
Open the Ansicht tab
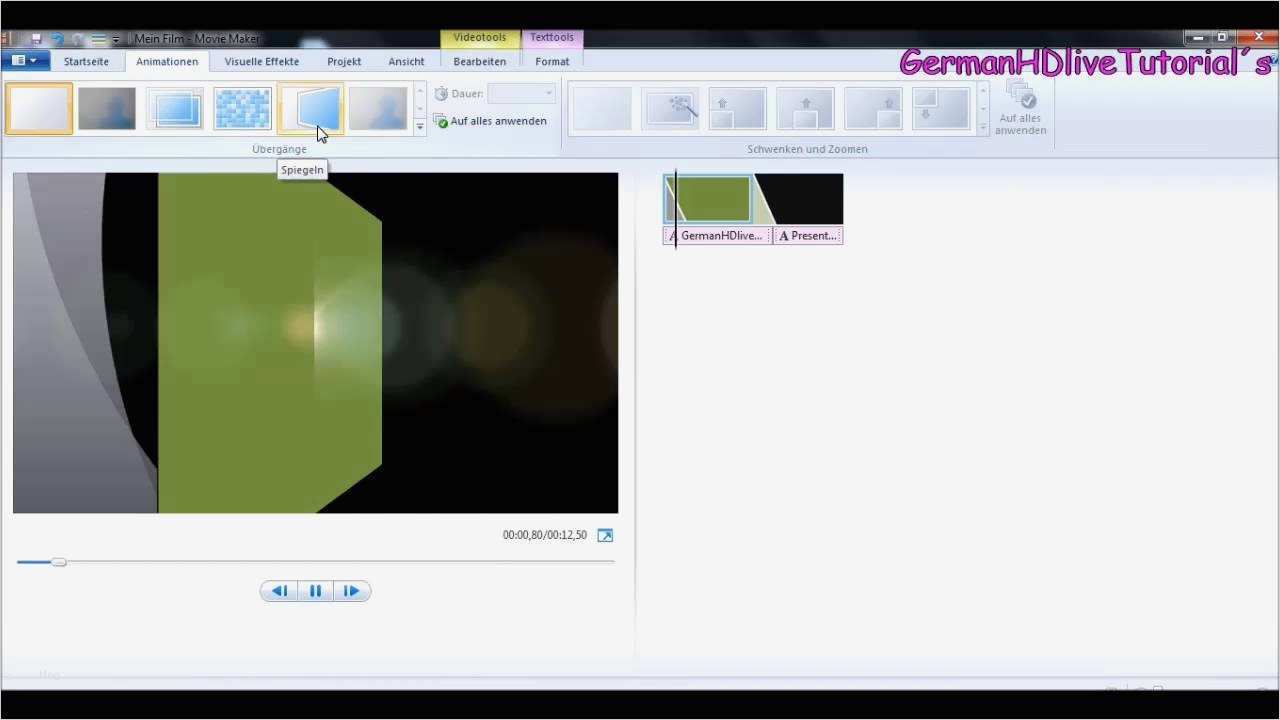[x=406, y=61]
